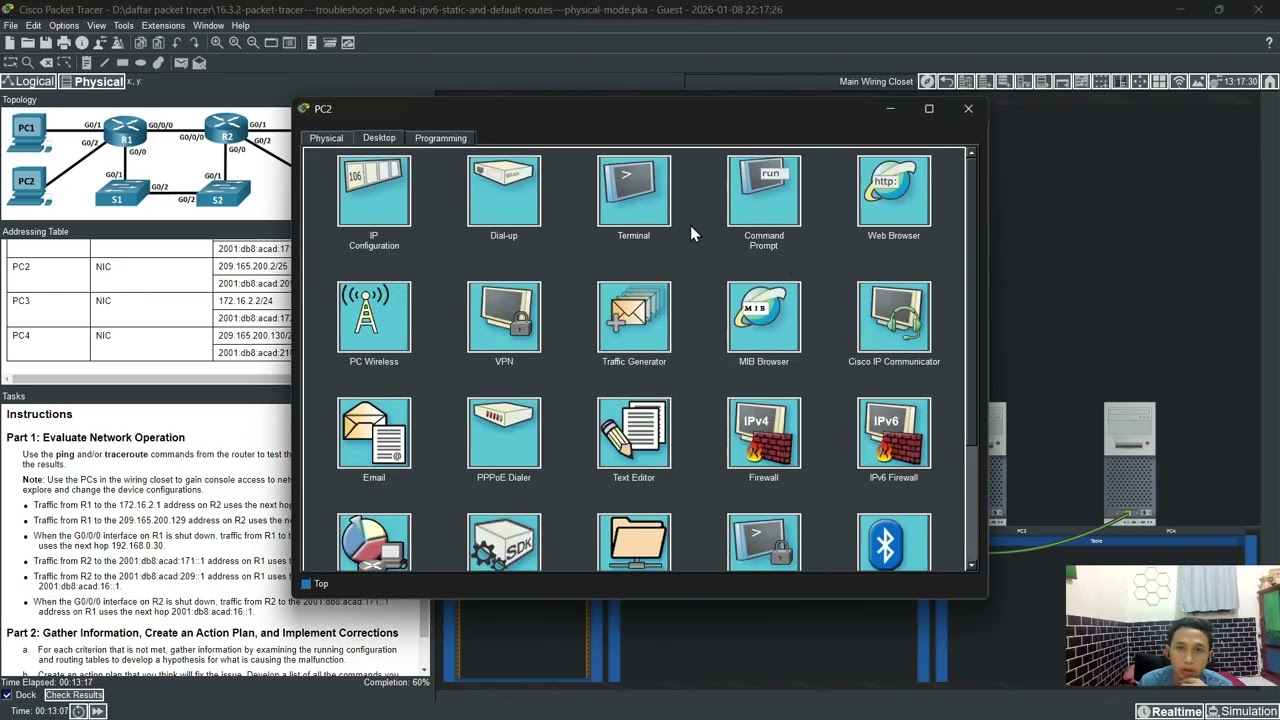
Task: Click the Print toolbar icon
Action: coord(64,43)
